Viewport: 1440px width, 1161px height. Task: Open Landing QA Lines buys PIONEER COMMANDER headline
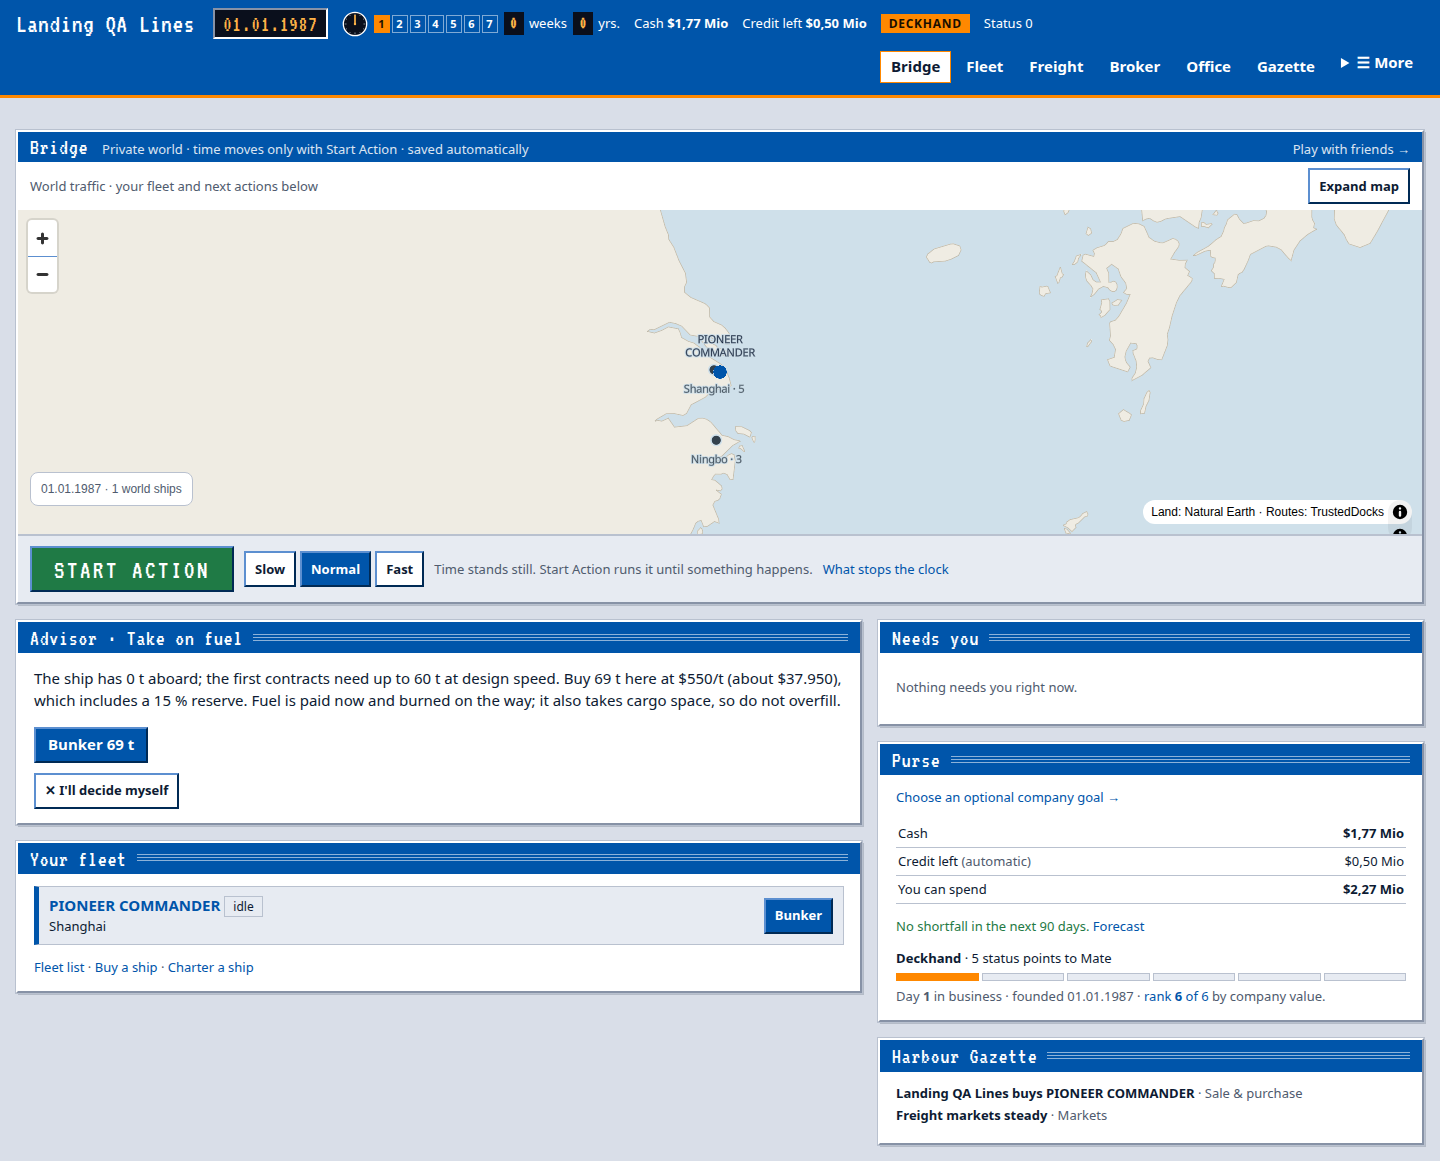pos(1045,1094)
